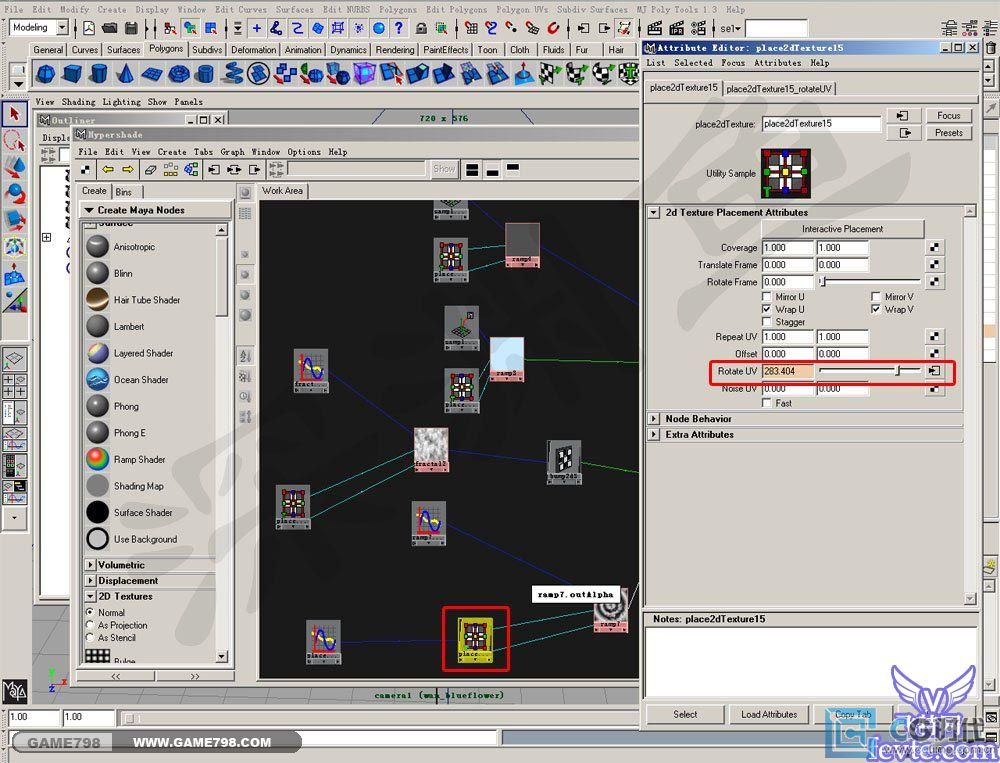Click Hypershade next graph arrow icon
Screen dimensions: 1000x763
coord(128,169)
